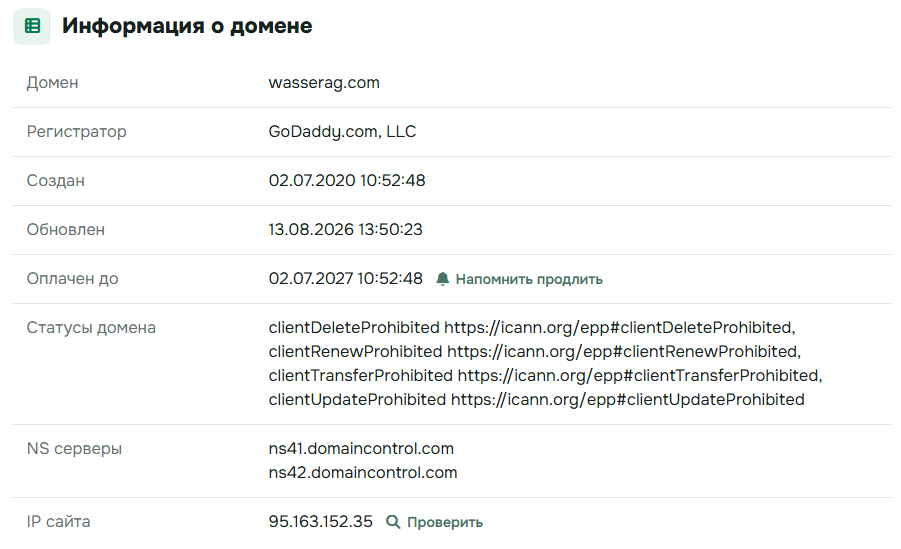Click the updated date 13.08.2026
901x549 pixels.
(x=311, y=229)
